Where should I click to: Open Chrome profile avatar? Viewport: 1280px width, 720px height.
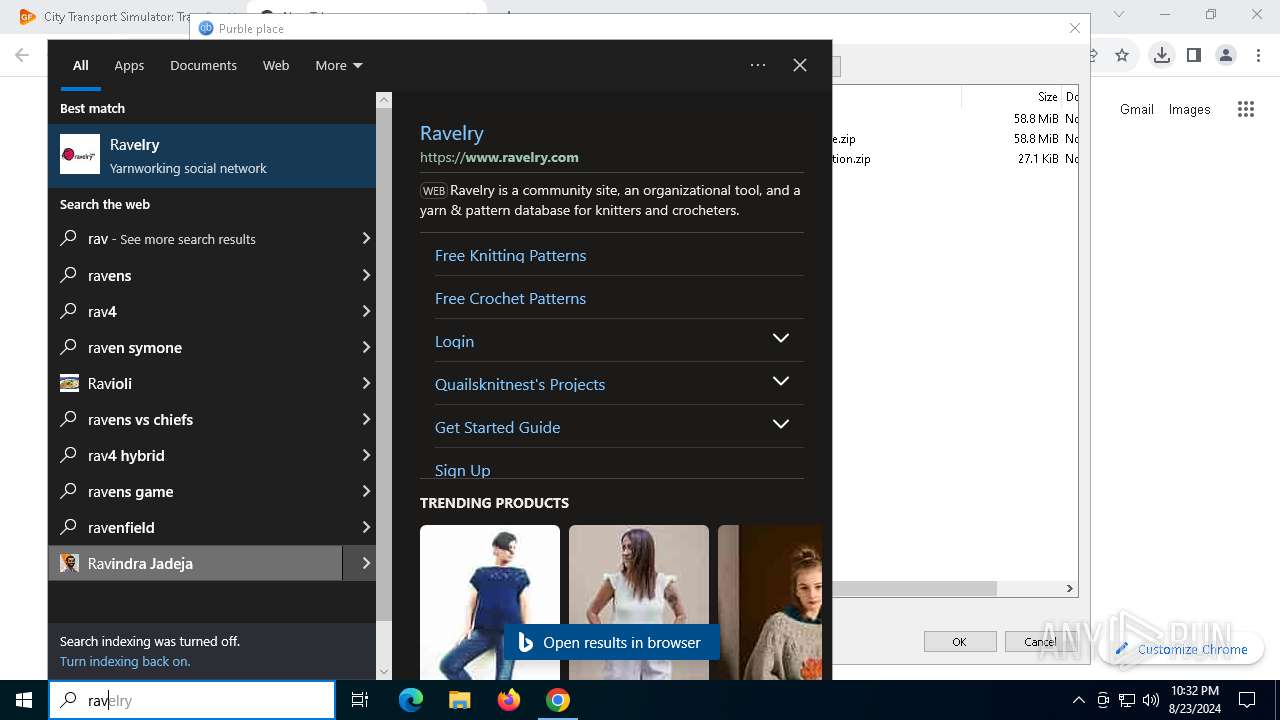click(x=1226, y=55)
